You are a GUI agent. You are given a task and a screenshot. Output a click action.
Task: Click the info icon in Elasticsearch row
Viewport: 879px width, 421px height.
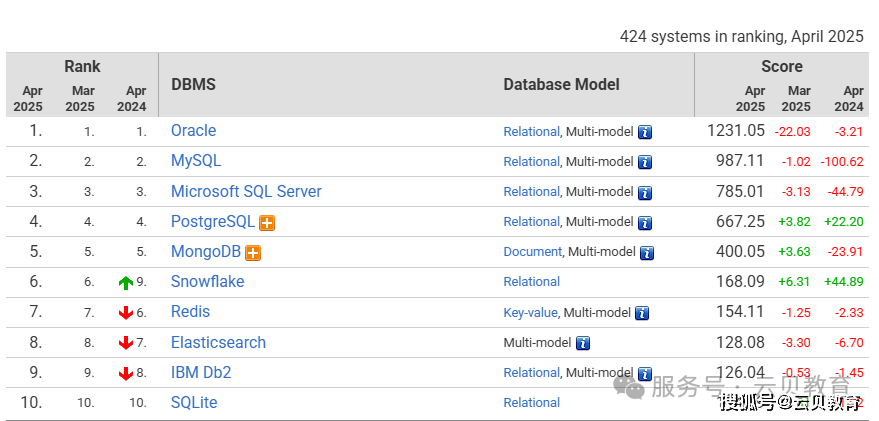[x=583, y=343]
